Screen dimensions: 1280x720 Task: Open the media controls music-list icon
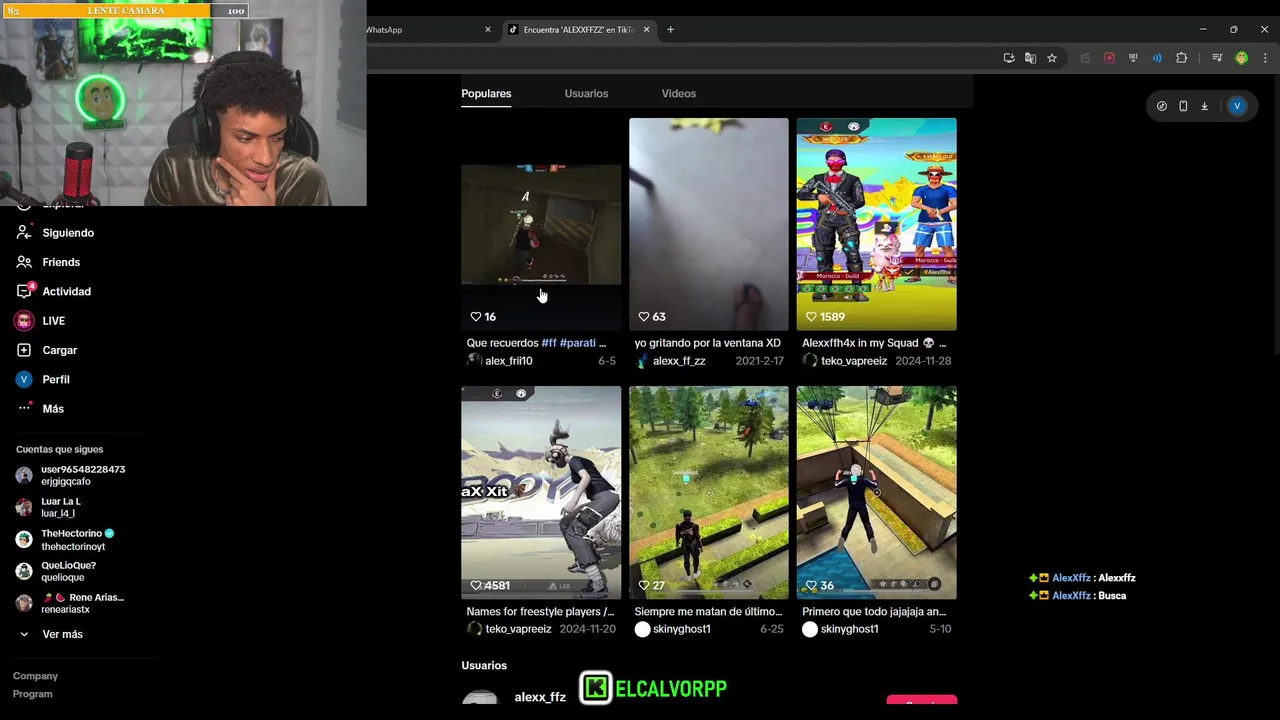click(x=1217, y=58)
